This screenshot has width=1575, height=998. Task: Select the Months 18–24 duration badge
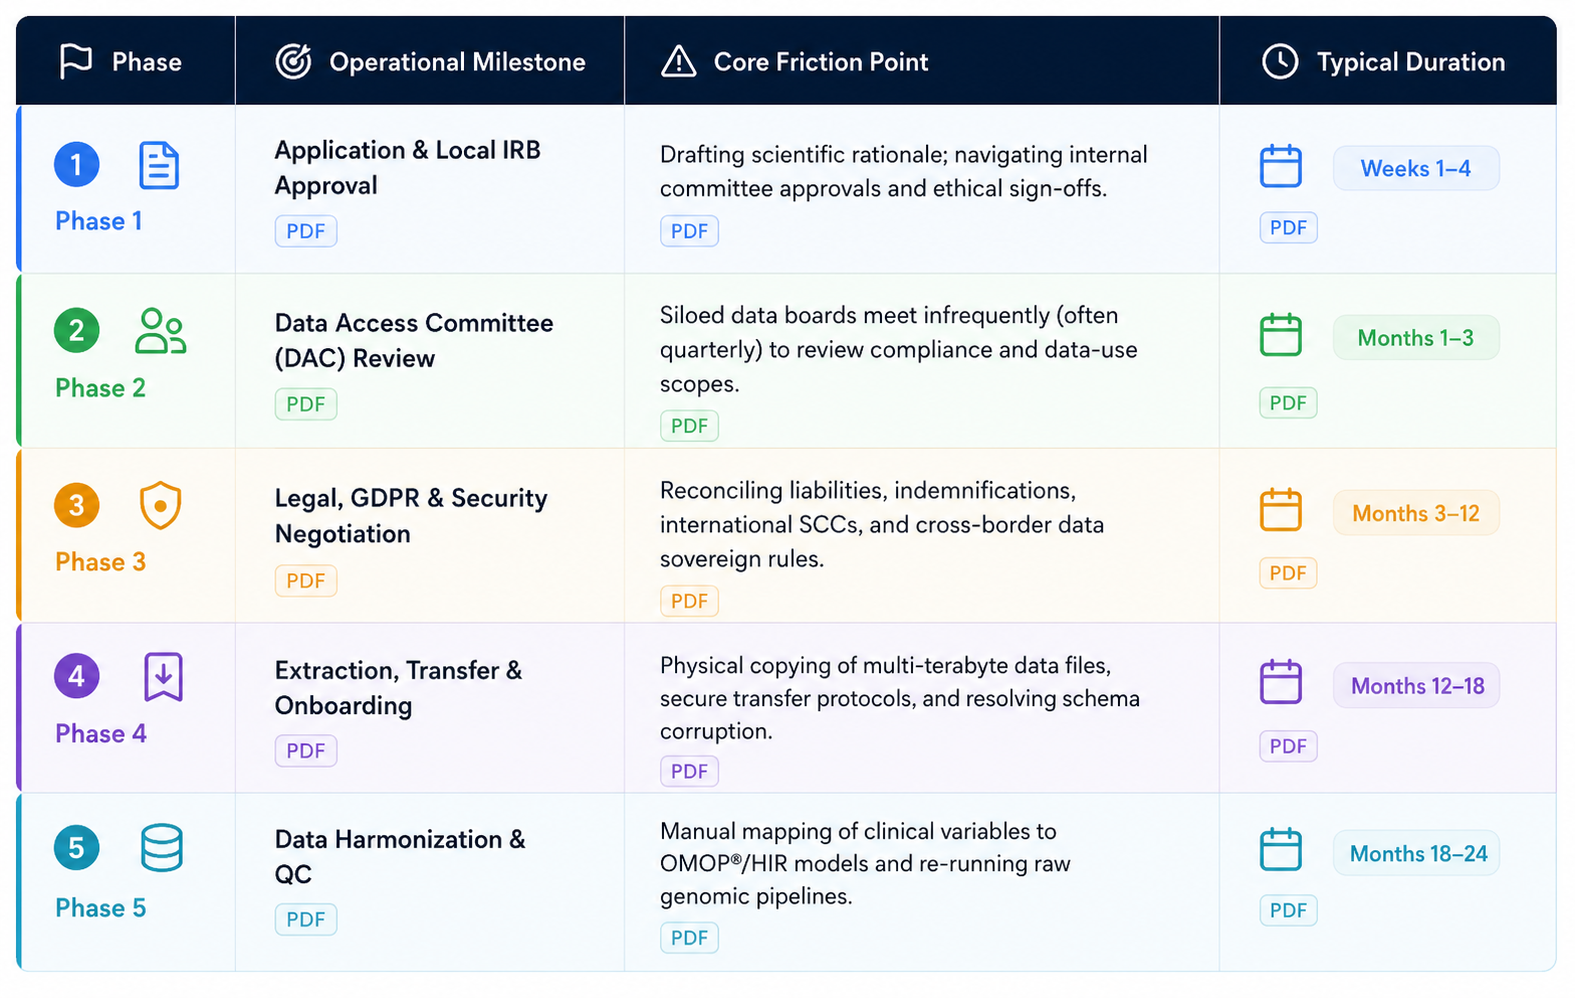(1416, 854)
